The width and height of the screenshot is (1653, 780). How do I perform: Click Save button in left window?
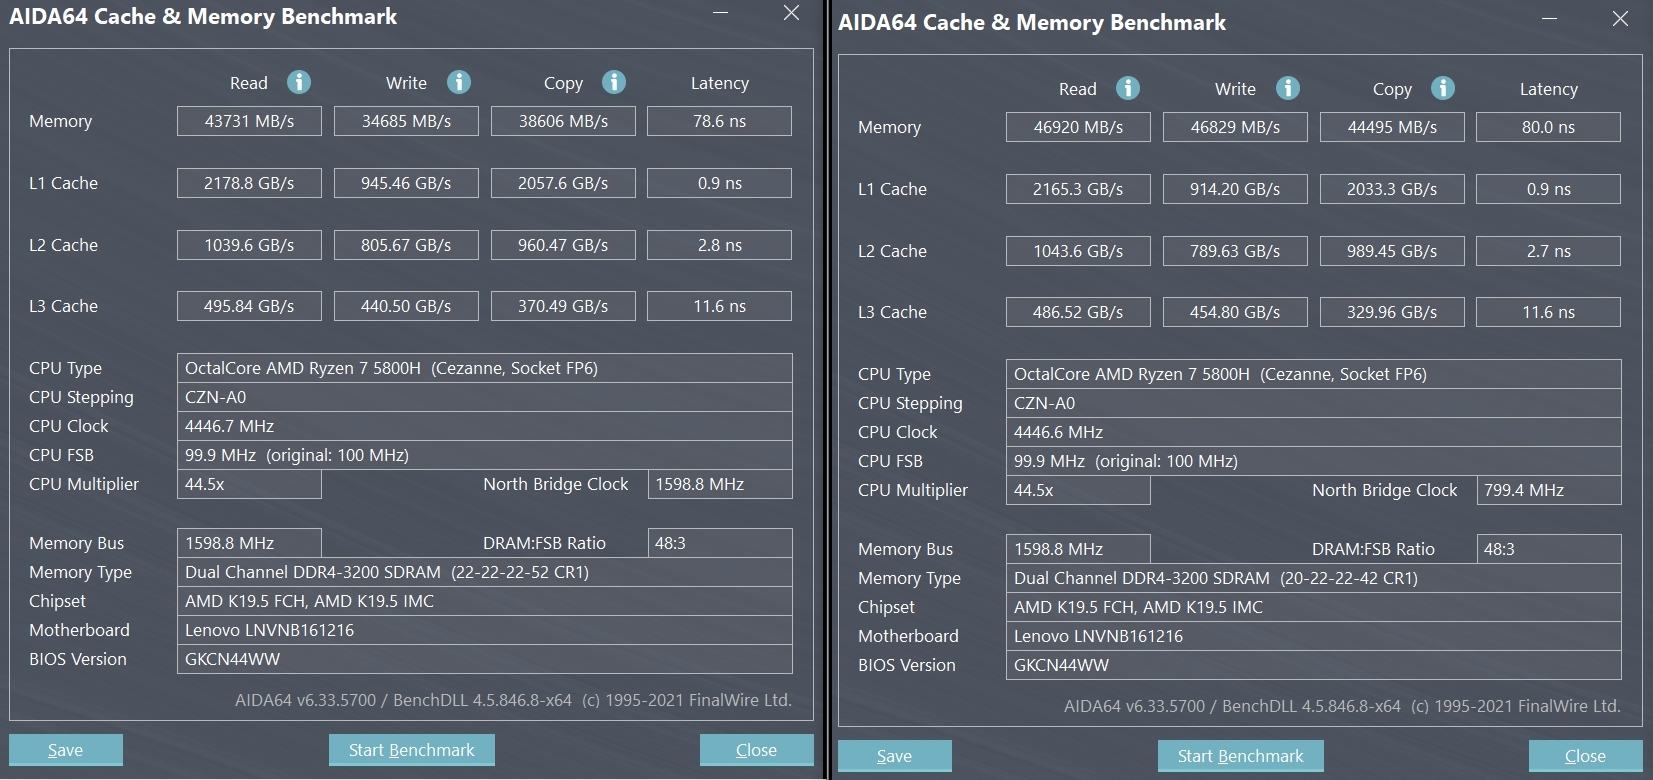pyautogui.click(x=66, y=750)
